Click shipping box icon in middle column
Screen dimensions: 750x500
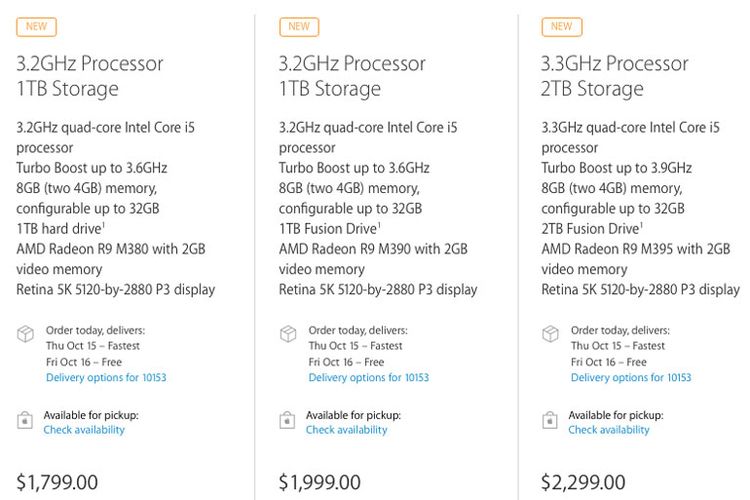point(288,333)
